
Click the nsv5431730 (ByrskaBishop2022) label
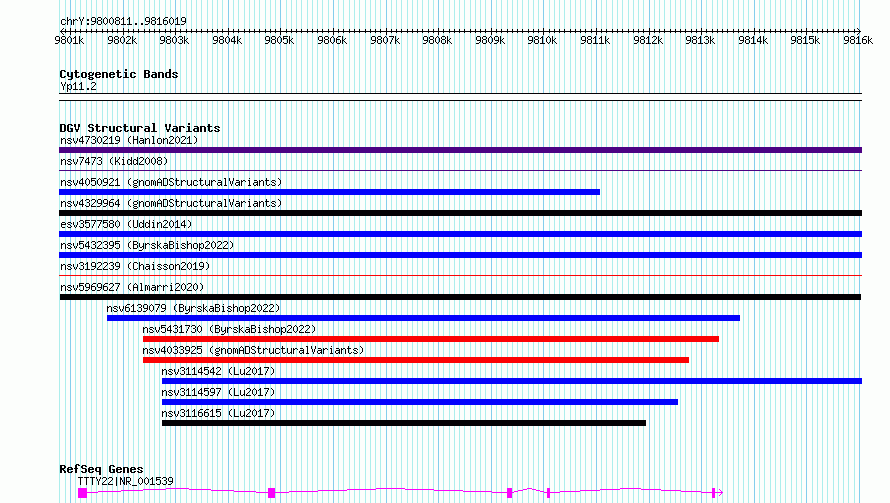point(229,329)
